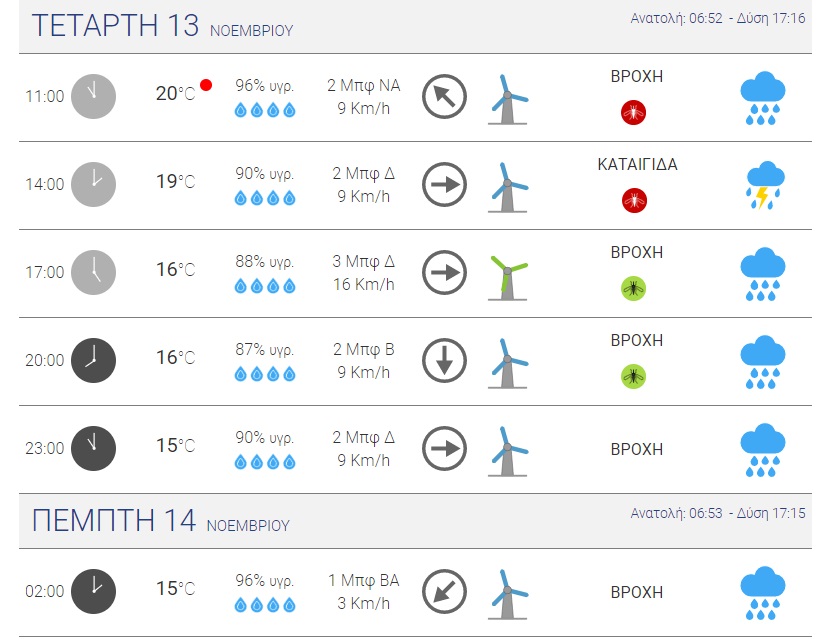Click the ΚΑΤΑΙΓΙΔΑ weather label
Image resolution: width=829 pixels, height=639 pixels.
point(637,165)
